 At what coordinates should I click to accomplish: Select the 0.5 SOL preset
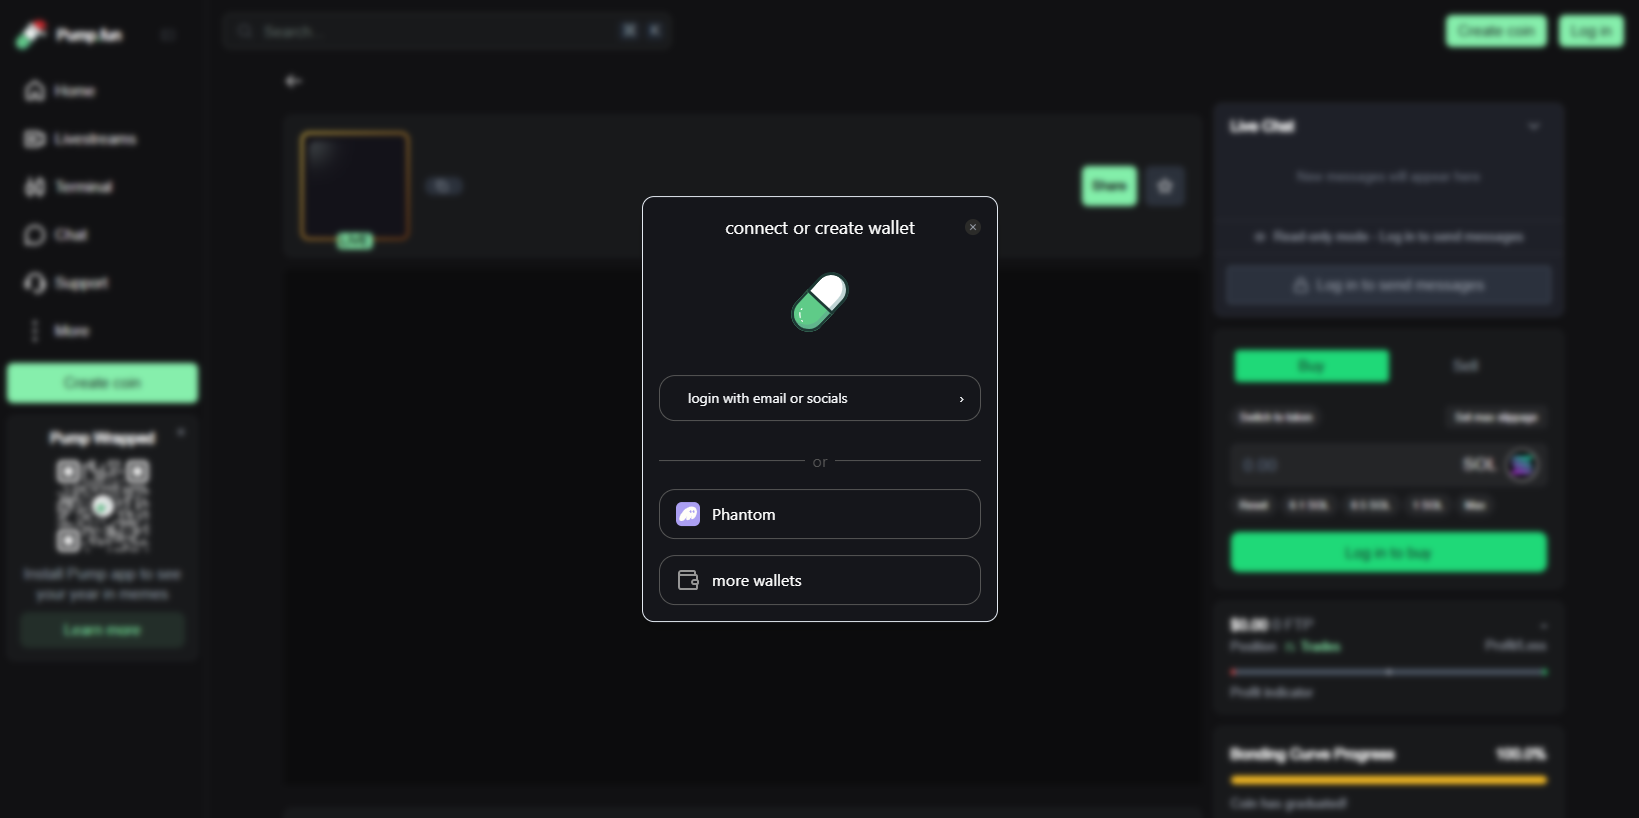pos(1369,505)
